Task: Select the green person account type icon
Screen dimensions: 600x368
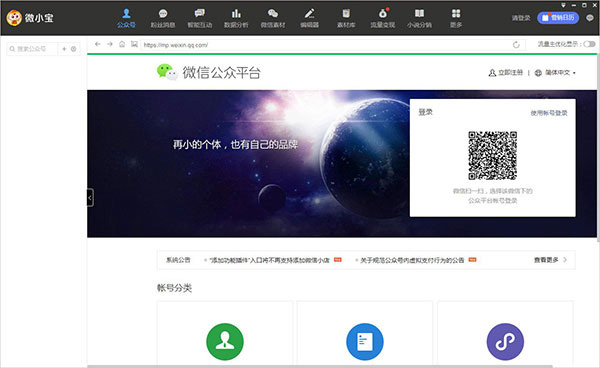Action: (x=225, y=342)
